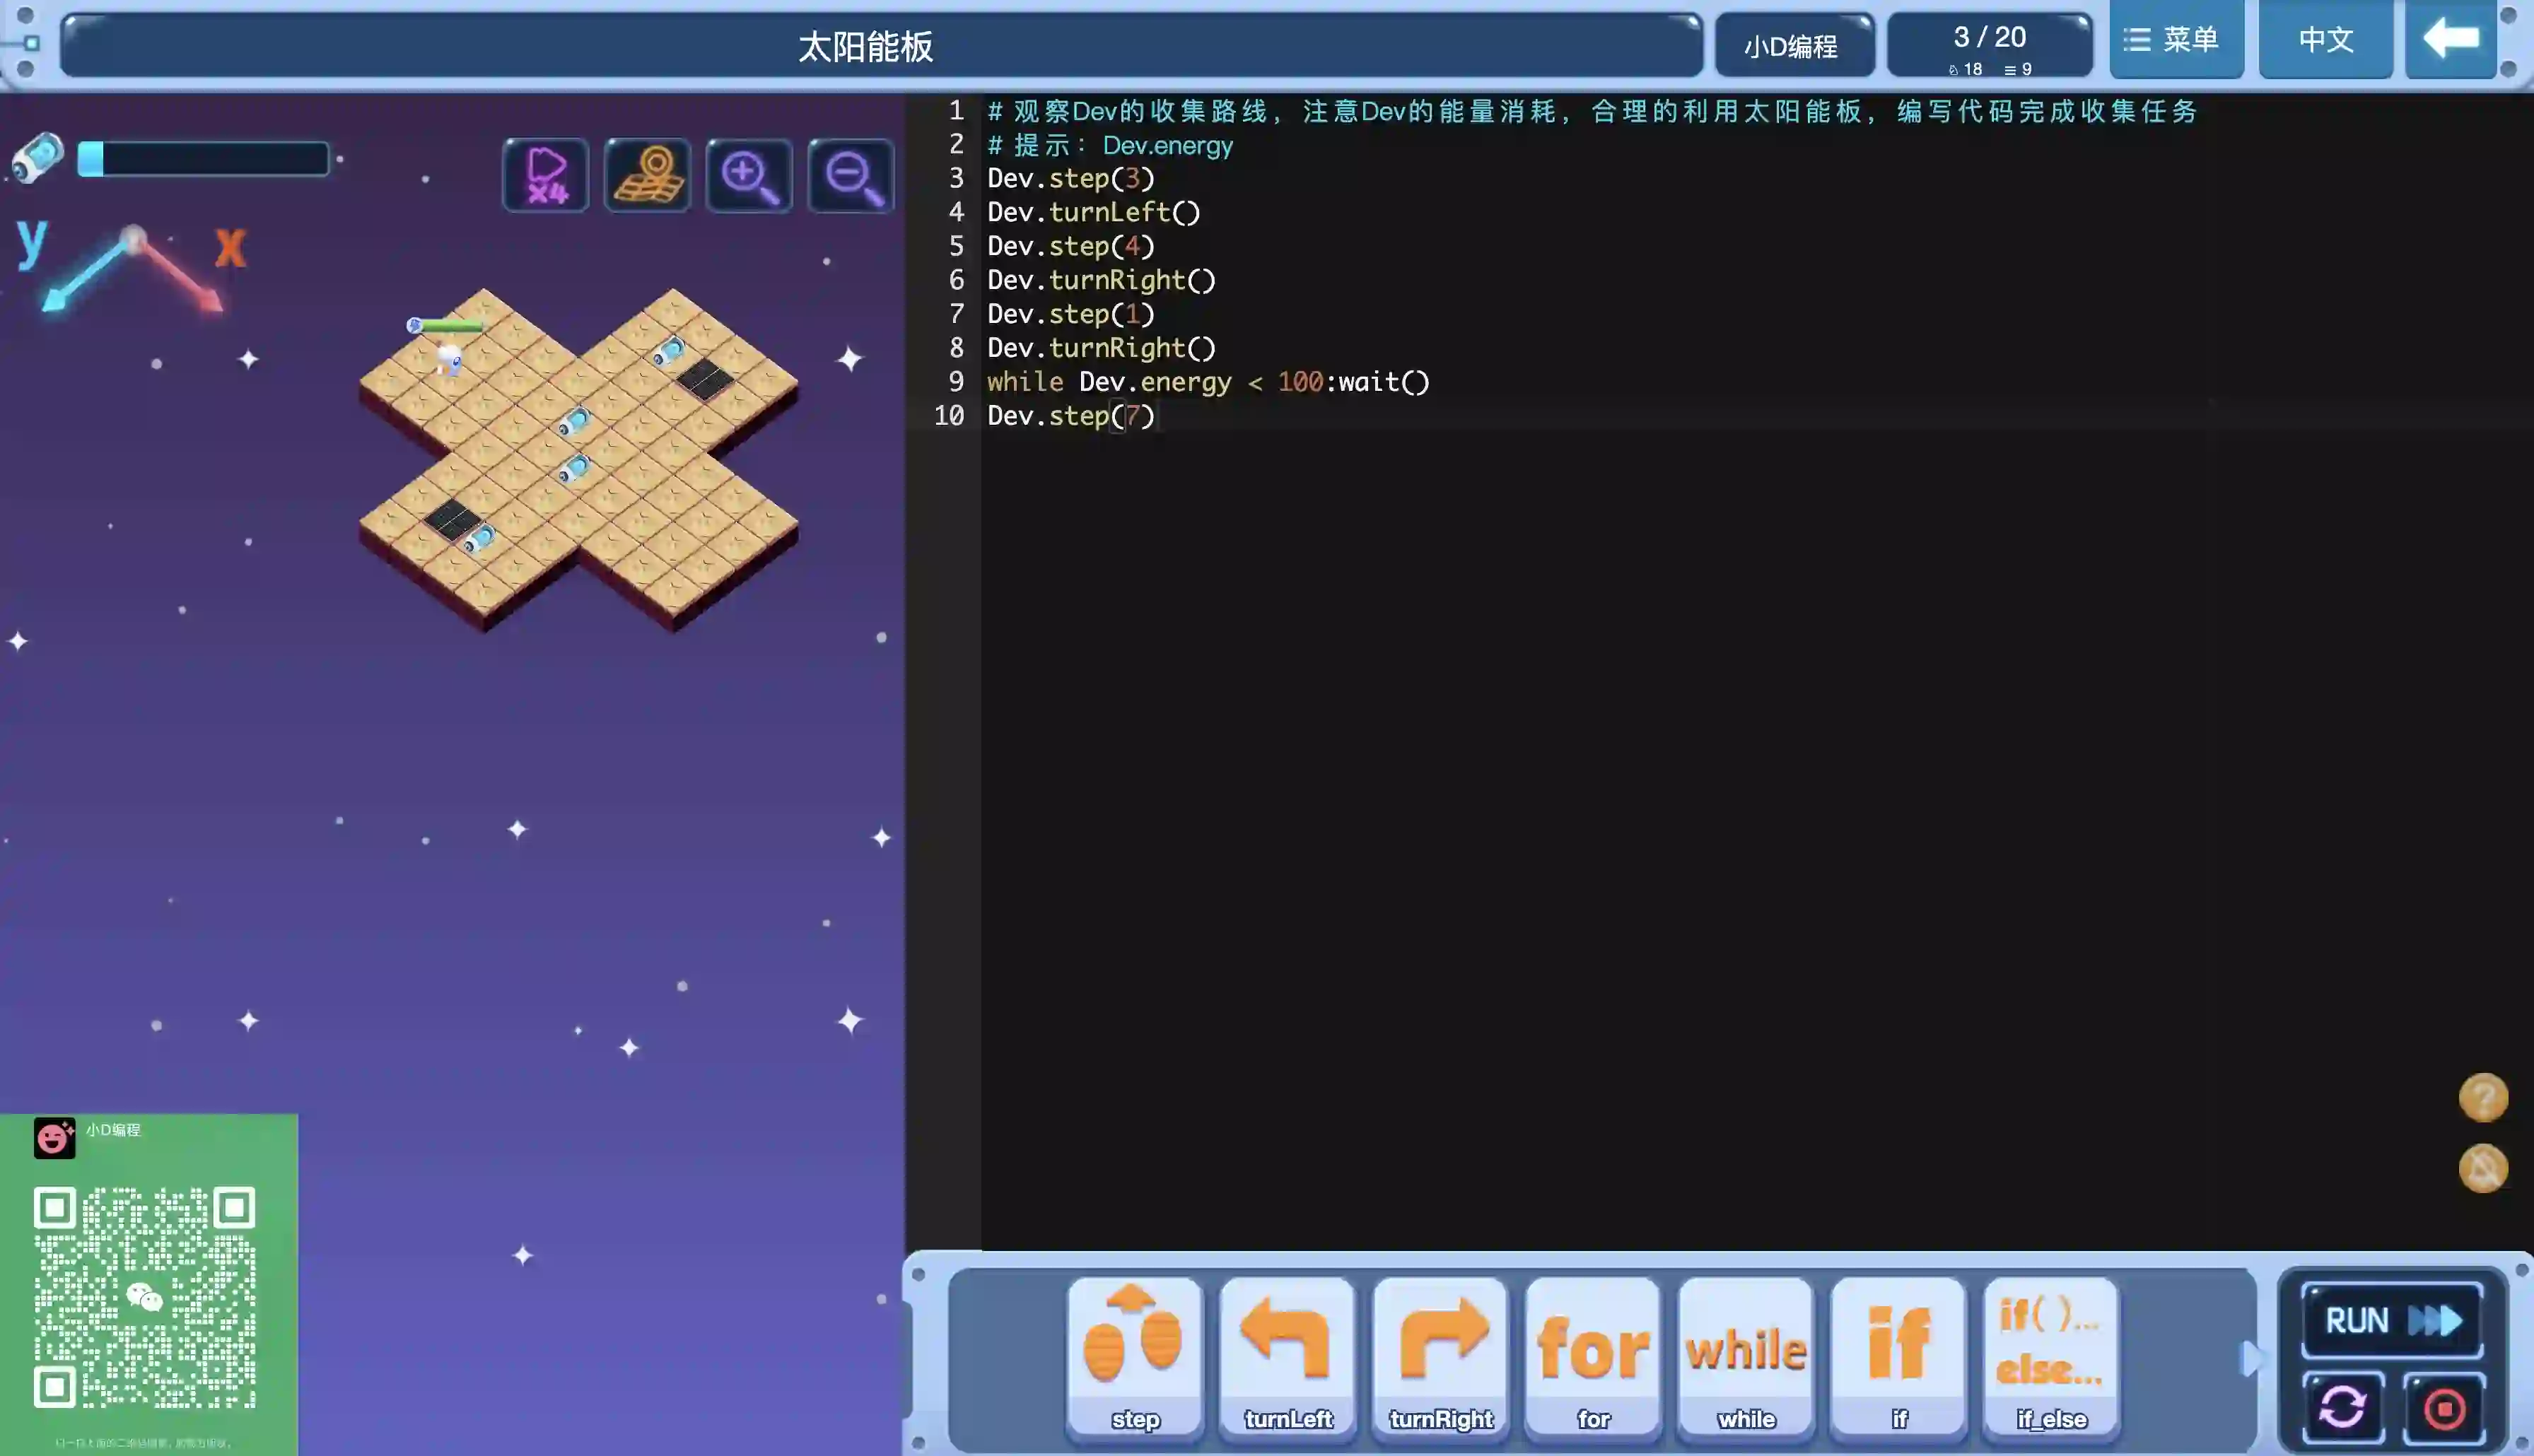Insert the turnLeft command block

tap(1287, 1356)
